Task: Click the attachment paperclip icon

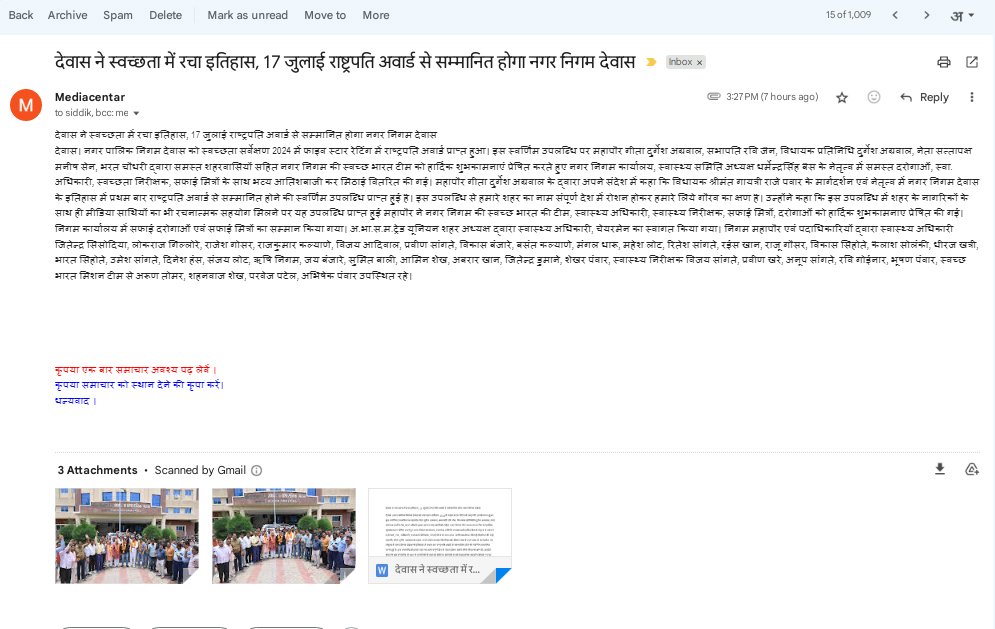Action: (x=714, y=96)
